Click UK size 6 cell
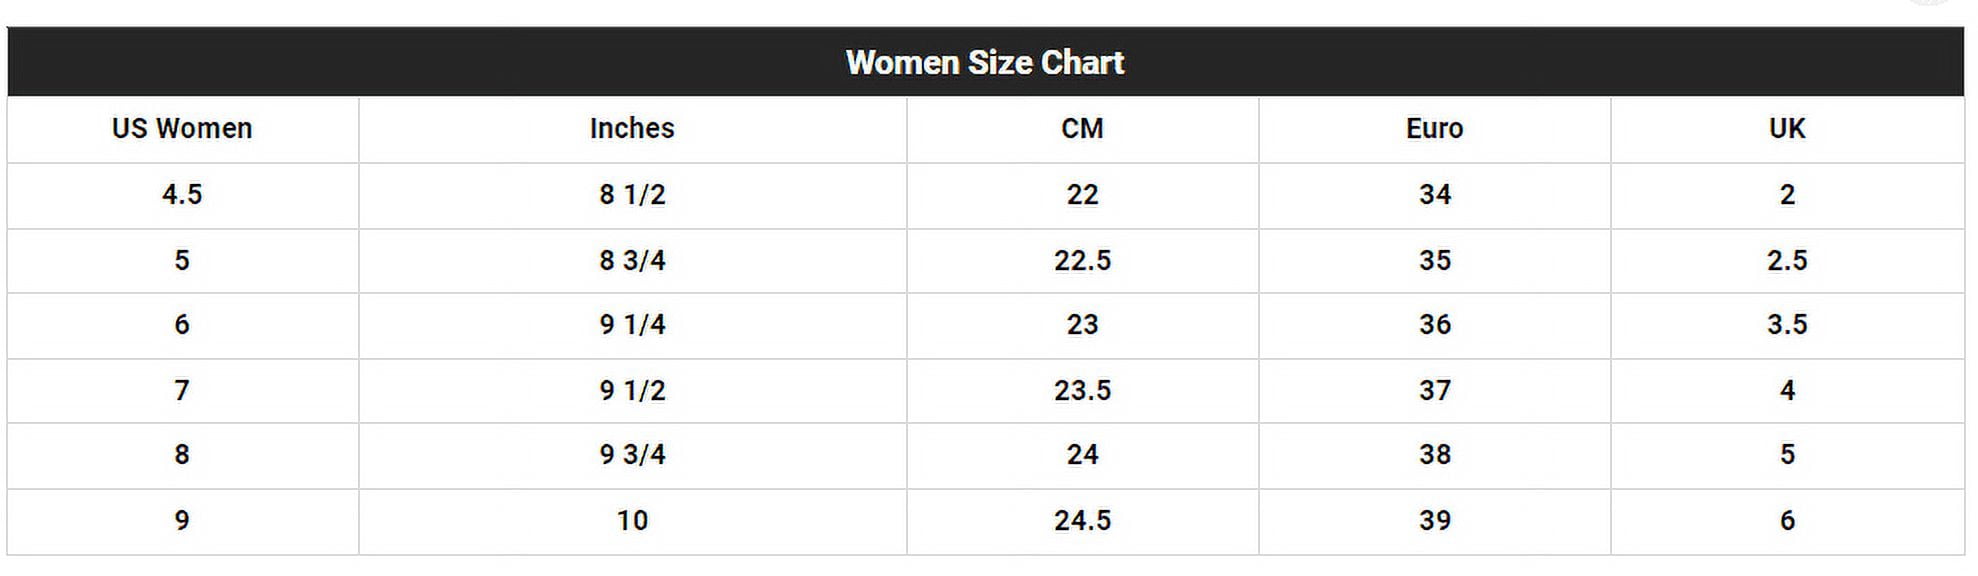Screen dimensions: 1978x576 click(x=1787, y=521)
